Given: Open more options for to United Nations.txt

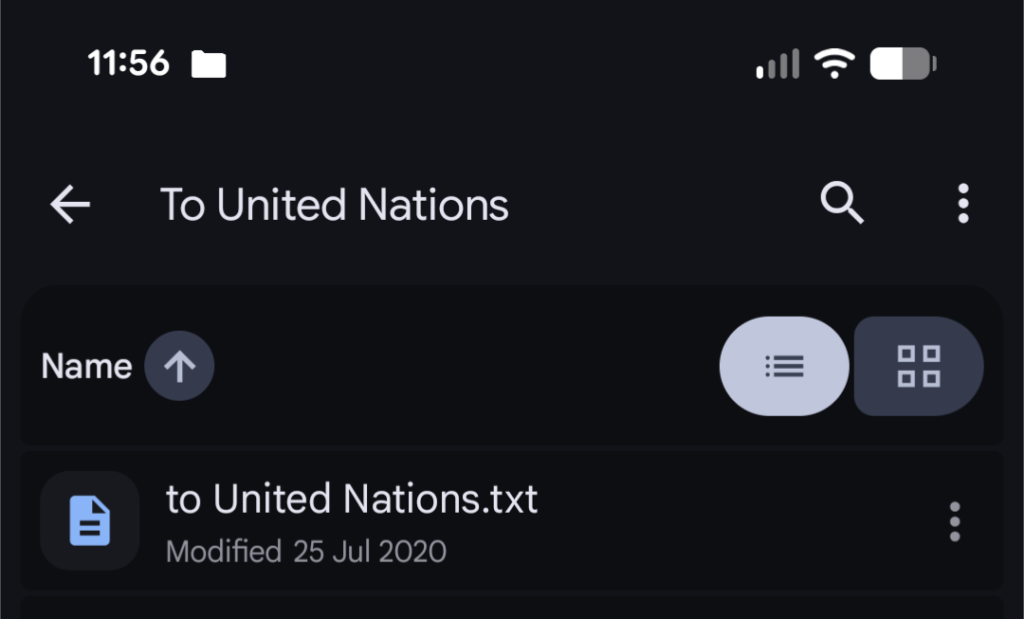Looking at the screenshot, I should 955,521.
